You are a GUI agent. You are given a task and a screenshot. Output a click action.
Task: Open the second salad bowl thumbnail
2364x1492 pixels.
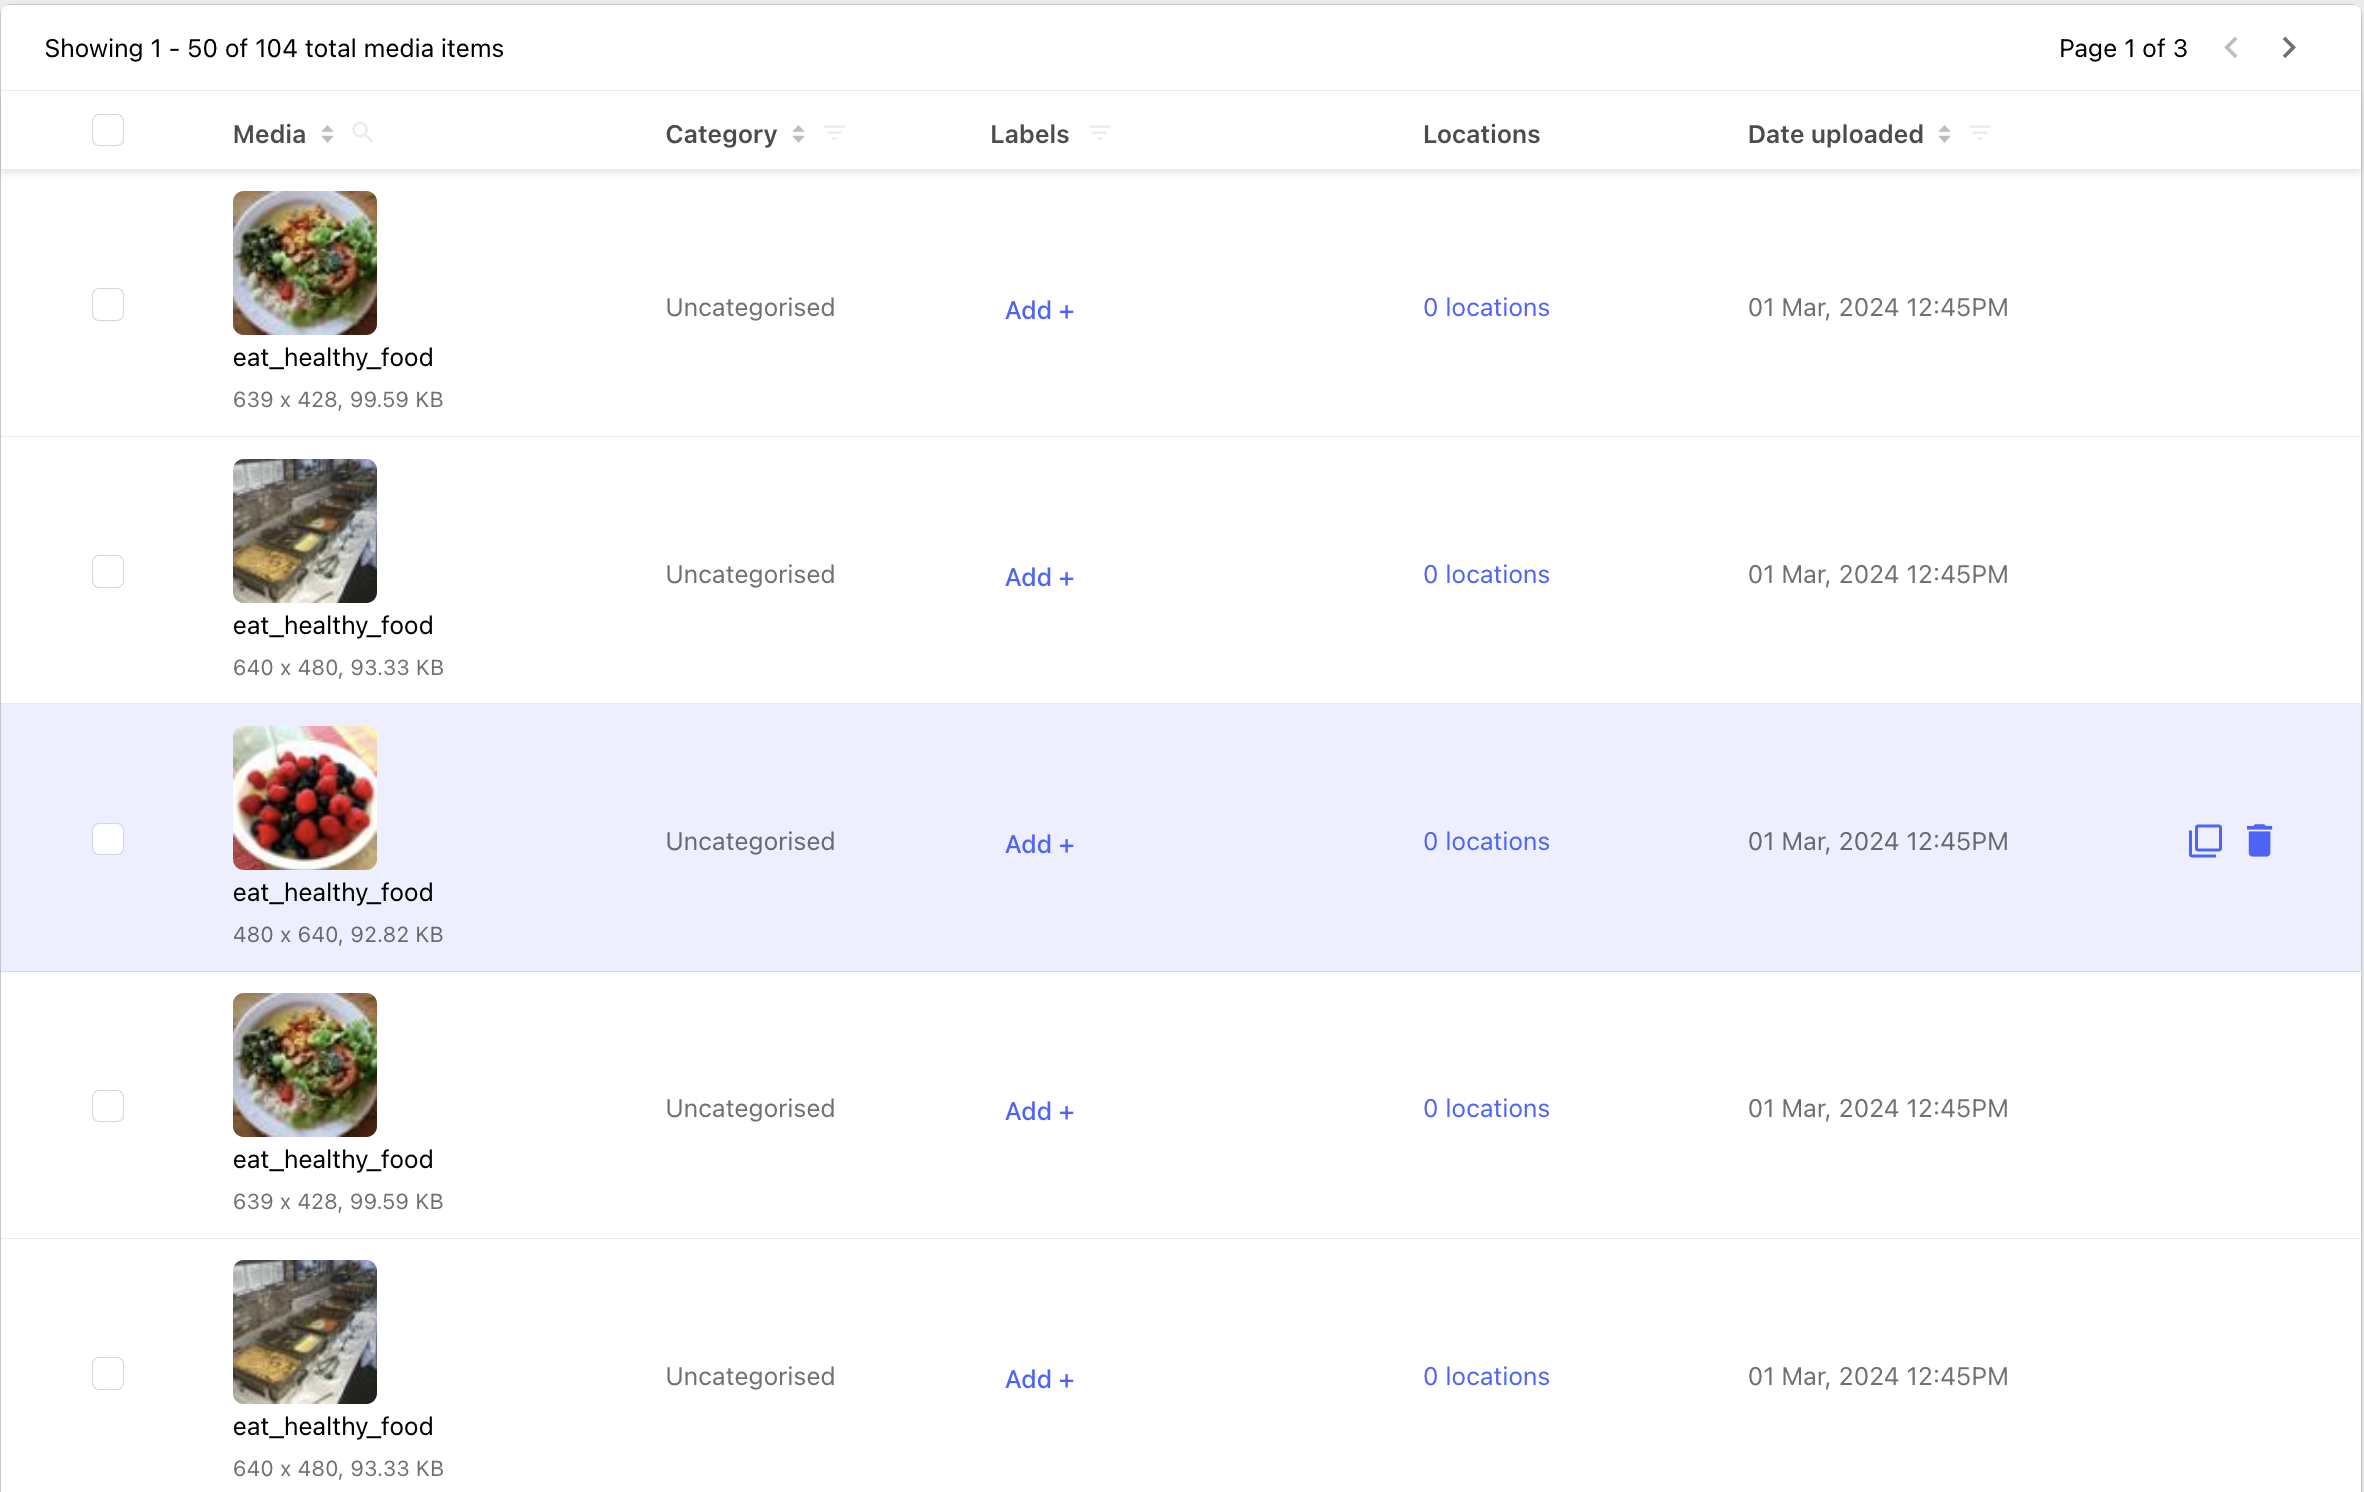pos(305,1065)
